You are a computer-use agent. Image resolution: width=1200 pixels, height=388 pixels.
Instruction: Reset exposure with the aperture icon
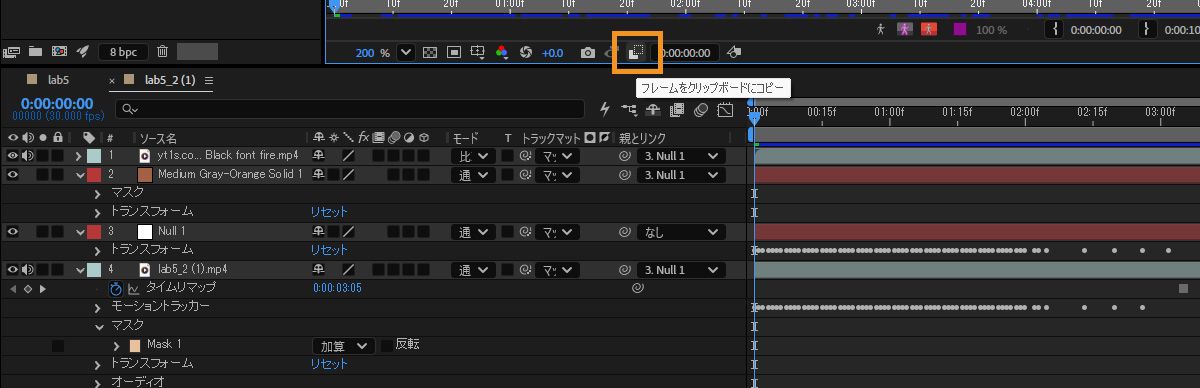tap(525, 52)
